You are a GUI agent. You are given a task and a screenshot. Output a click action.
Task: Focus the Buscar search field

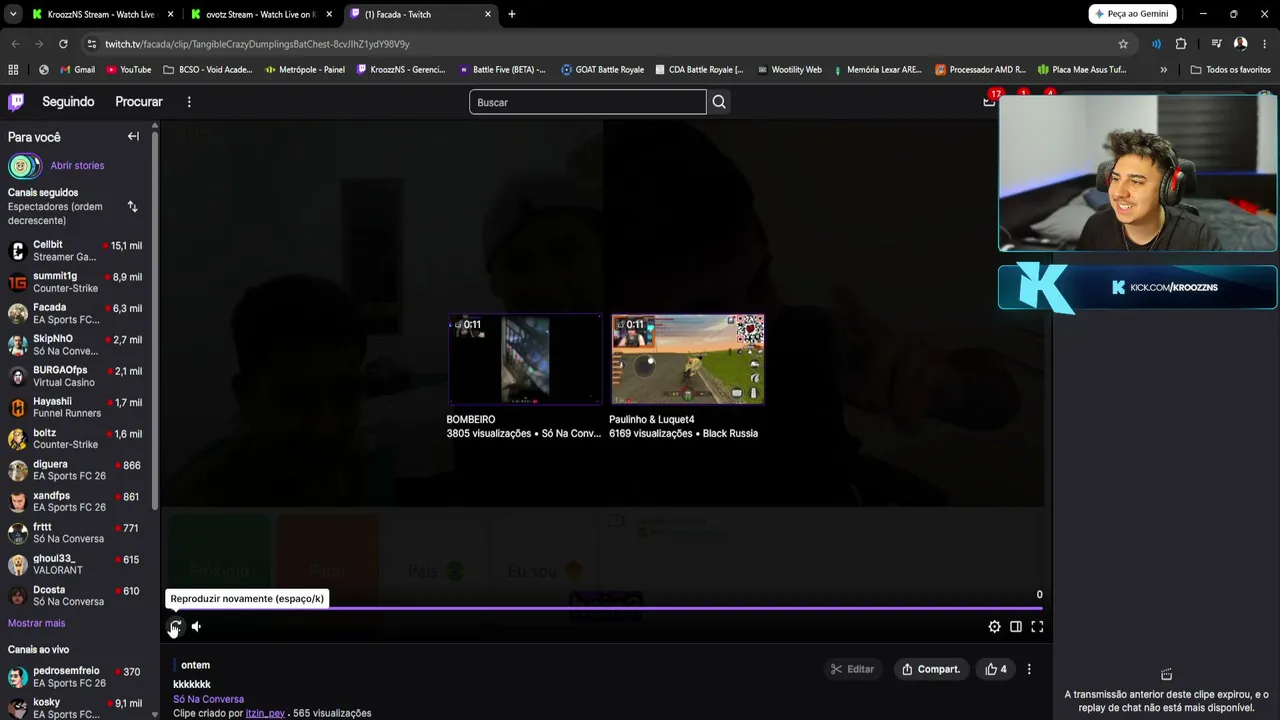(x=588, y=102)
